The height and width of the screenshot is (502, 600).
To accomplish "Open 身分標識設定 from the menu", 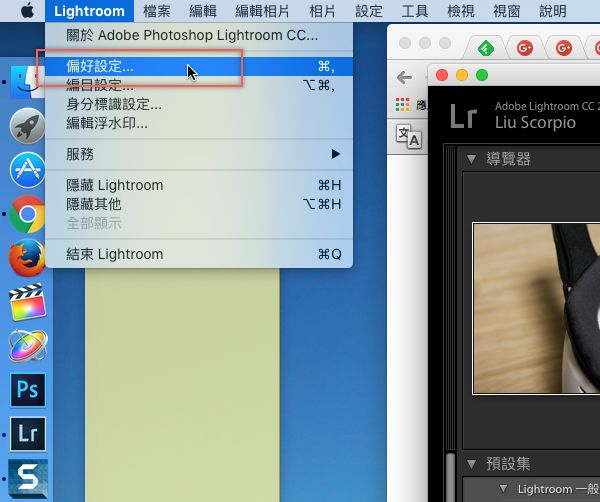I will [x=199, y=104].
